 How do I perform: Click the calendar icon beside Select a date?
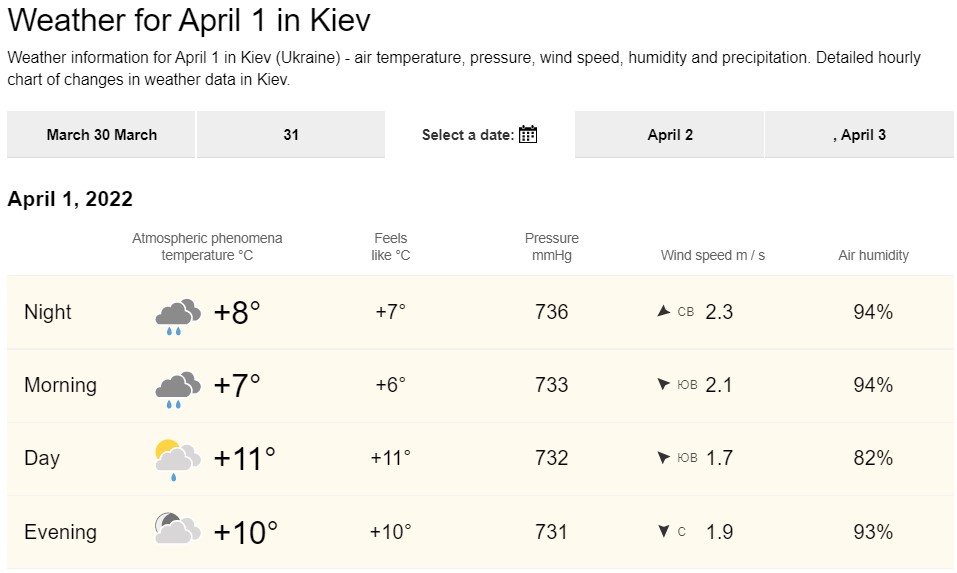click(528, 135)
